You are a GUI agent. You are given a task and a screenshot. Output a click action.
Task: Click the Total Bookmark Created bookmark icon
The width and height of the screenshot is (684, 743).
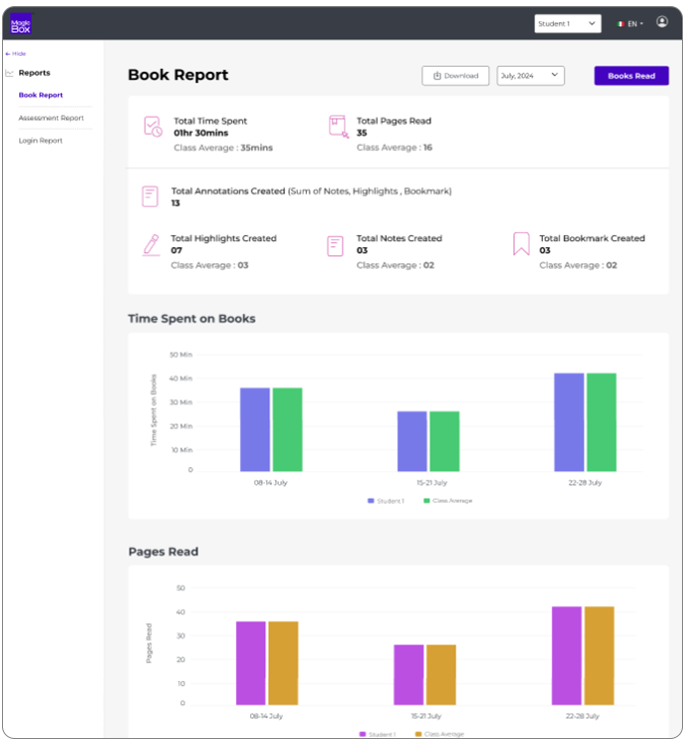coord(521,244)
